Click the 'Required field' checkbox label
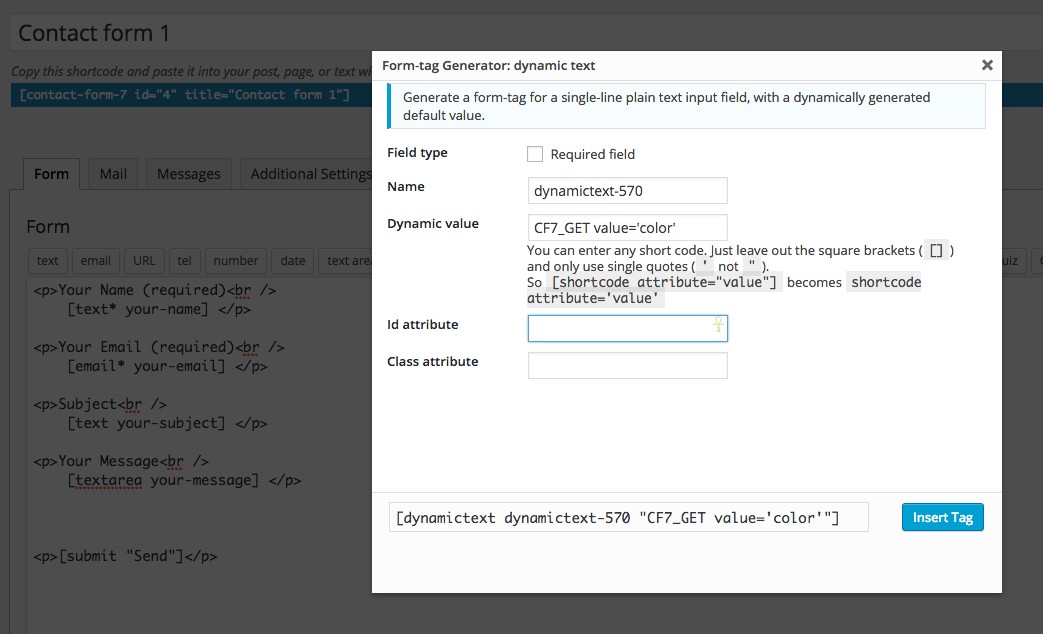 [593, 154]
